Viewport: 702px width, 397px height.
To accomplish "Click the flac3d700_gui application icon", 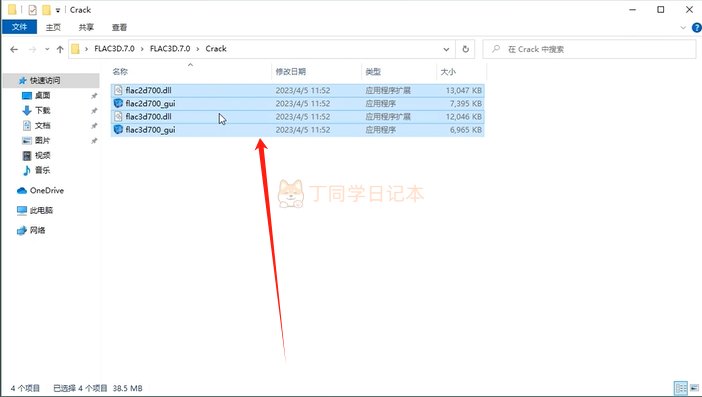I will (x=118, y=130).
